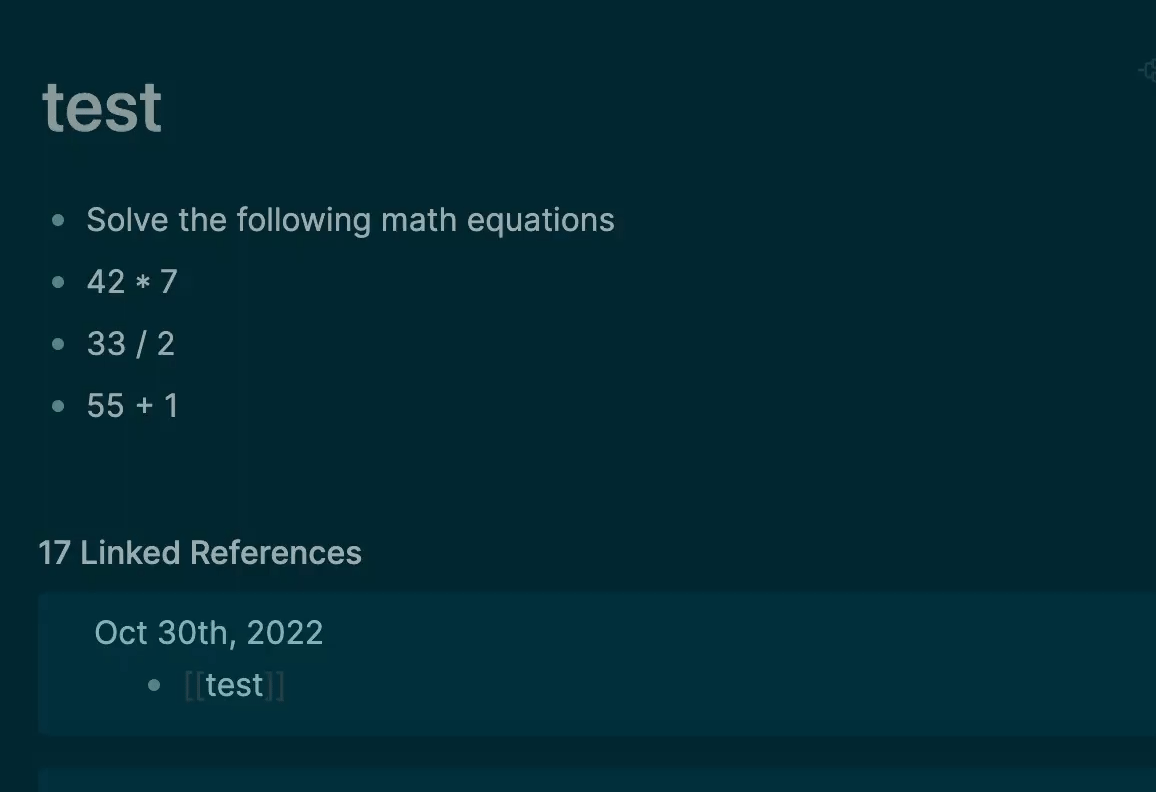Open the 'Oct 30th, 2022' journal page
The height and width of the screenshot is (792, 1156).
click(209, 633)
